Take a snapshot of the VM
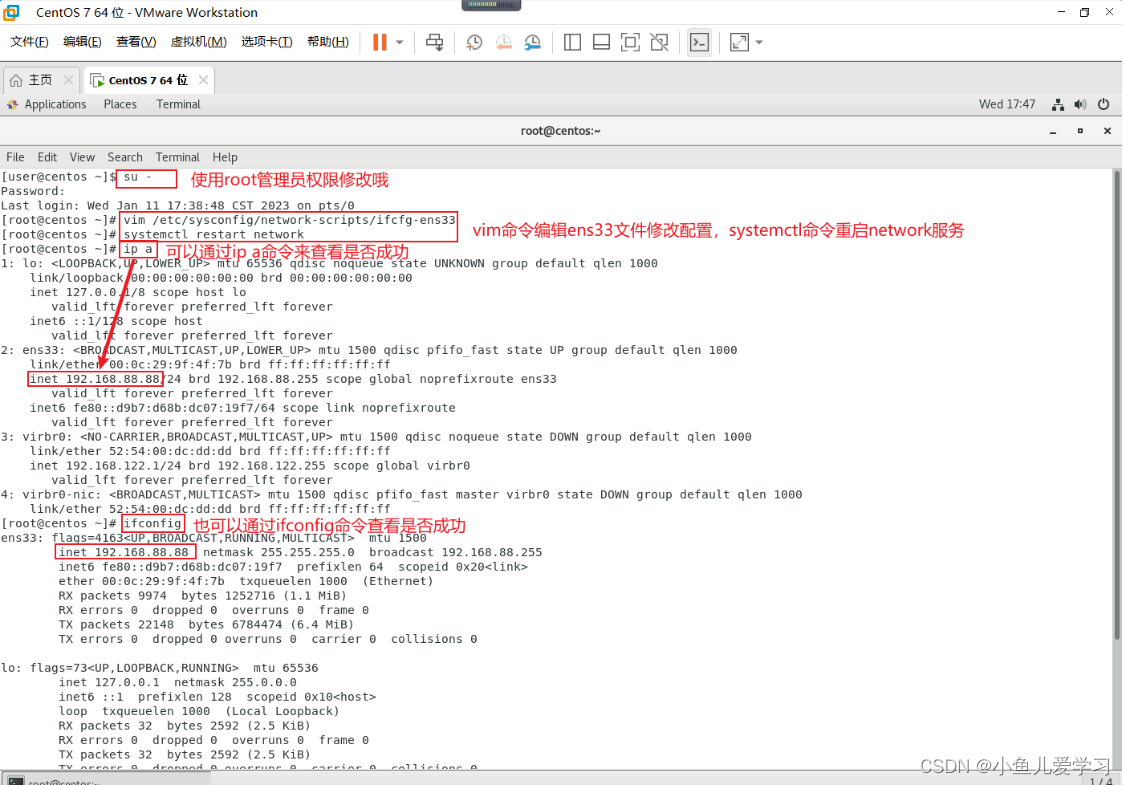 (x=474, y=42)
